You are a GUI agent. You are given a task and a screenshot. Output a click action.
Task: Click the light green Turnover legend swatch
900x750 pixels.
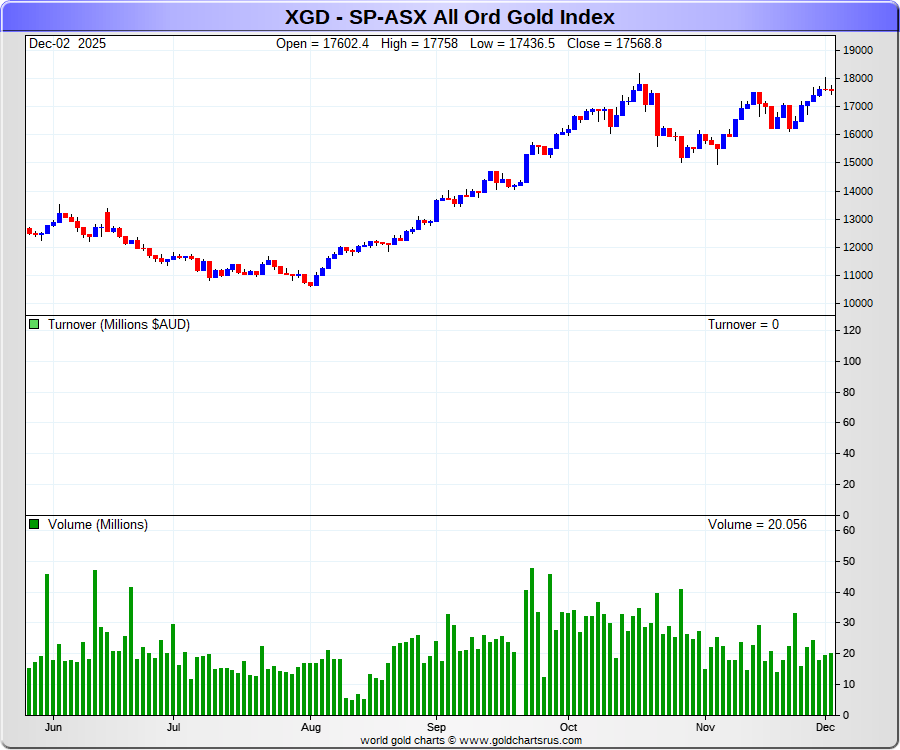pos(34,324)
